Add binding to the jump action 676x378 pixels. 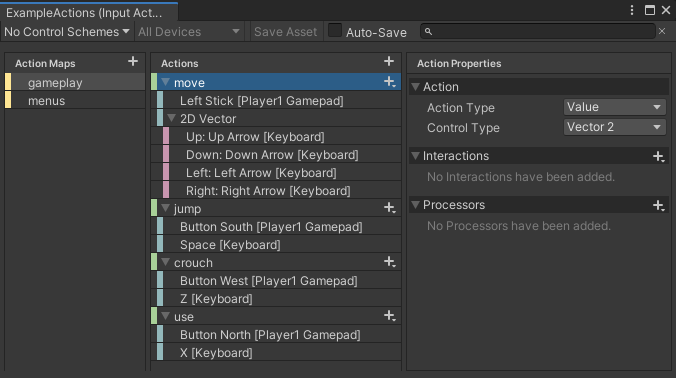pos(390,208)
